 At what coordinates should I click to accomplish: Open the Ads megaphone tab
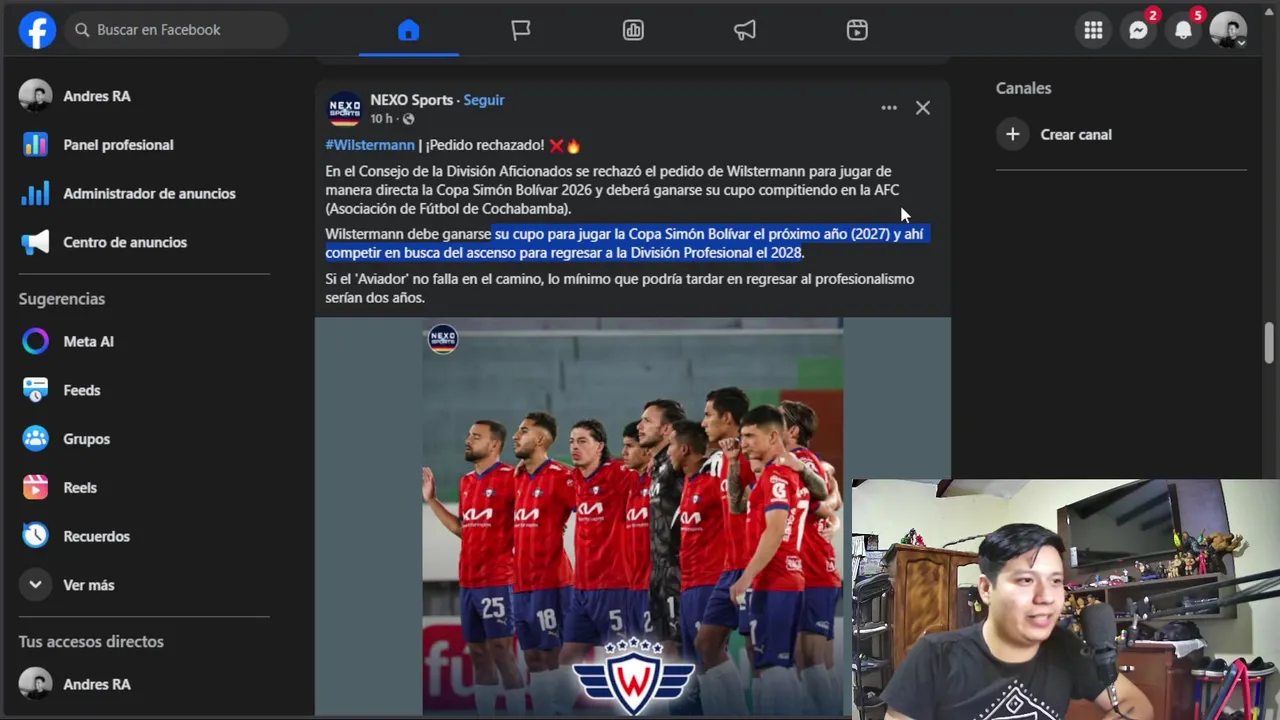click(x=745, y=30)
